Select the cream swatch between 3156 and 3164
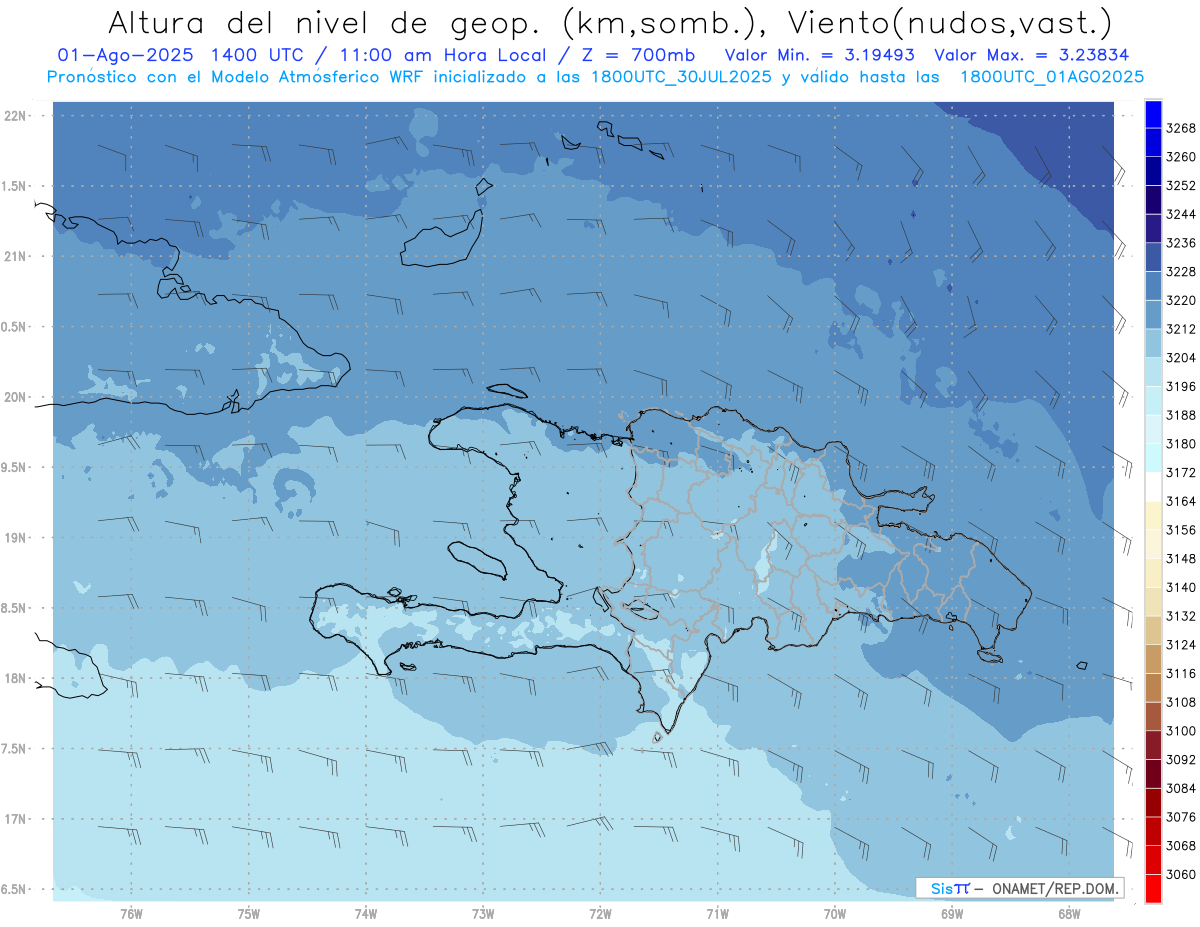This screenshot has height=927, width=1200. (1153, 515)
